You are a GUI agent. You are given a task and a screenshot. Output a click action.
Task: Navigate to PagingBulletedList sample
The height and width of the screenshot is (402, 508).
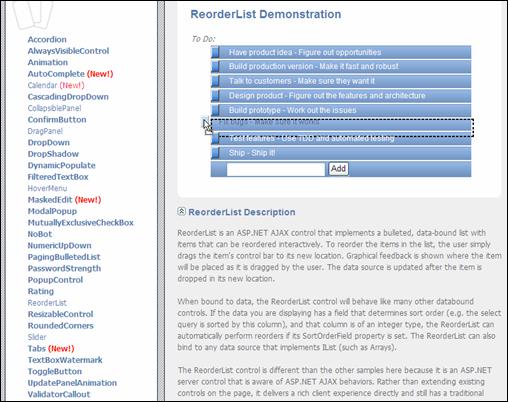click(64, 257)
